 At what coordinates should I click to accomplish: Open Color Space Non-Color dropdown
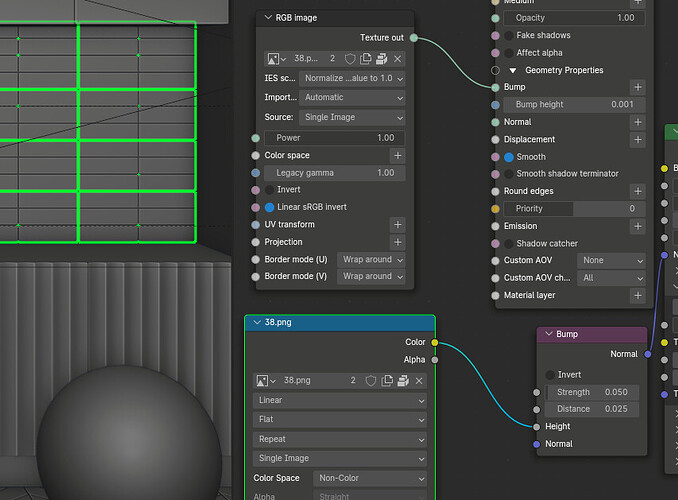(x=370, y=478)
